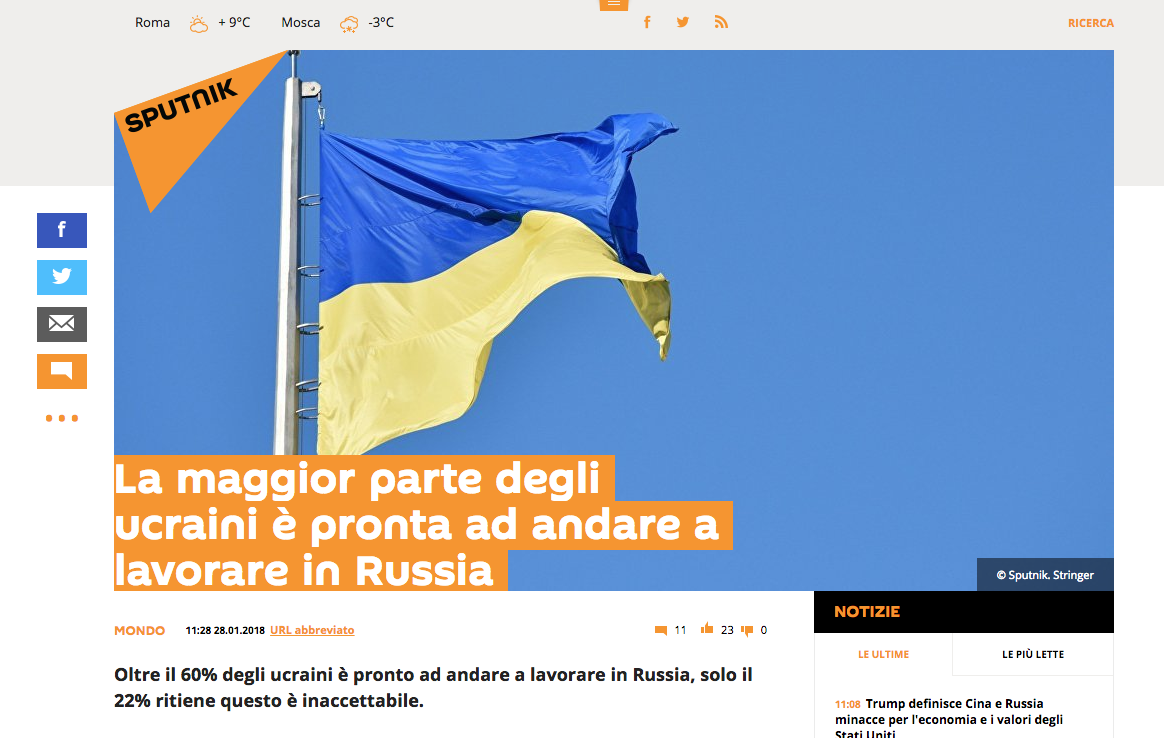The image size is (1164, 738).
Task: Click the URL abbreviato link
Action: coord(312,630)
